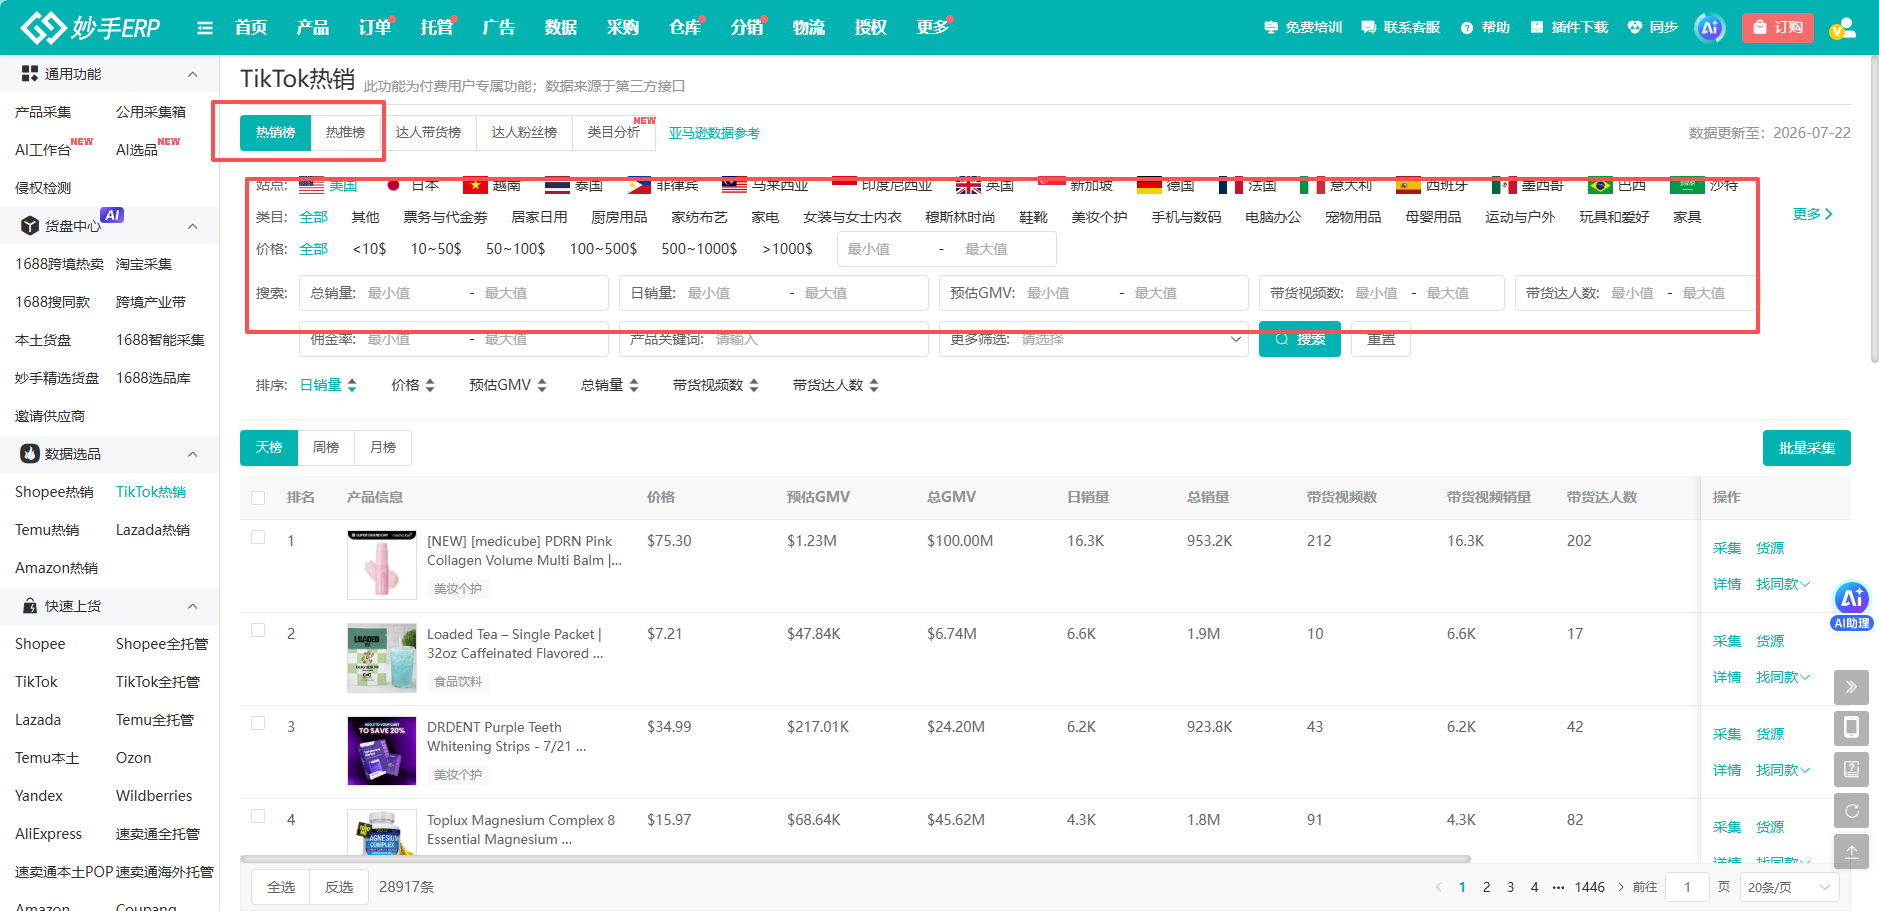The image size is (1879, 911).
Task: Click the 批量采集 button
Action: tap(1807, 448)
